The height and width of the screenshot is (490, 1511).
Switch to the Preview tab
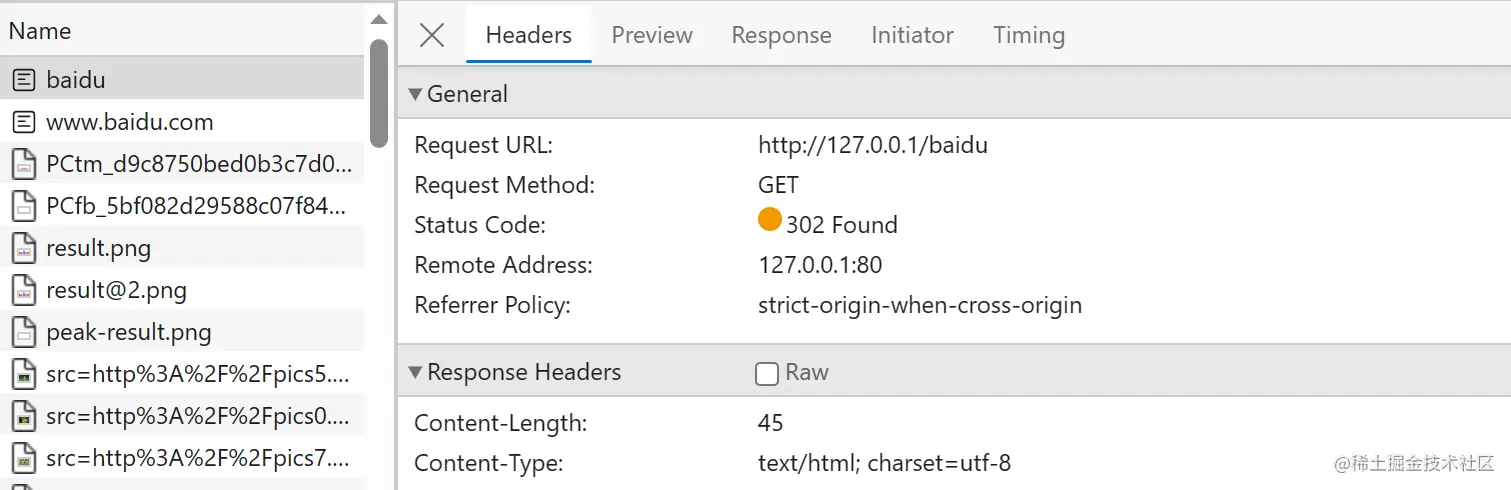(x=652, y=35)
